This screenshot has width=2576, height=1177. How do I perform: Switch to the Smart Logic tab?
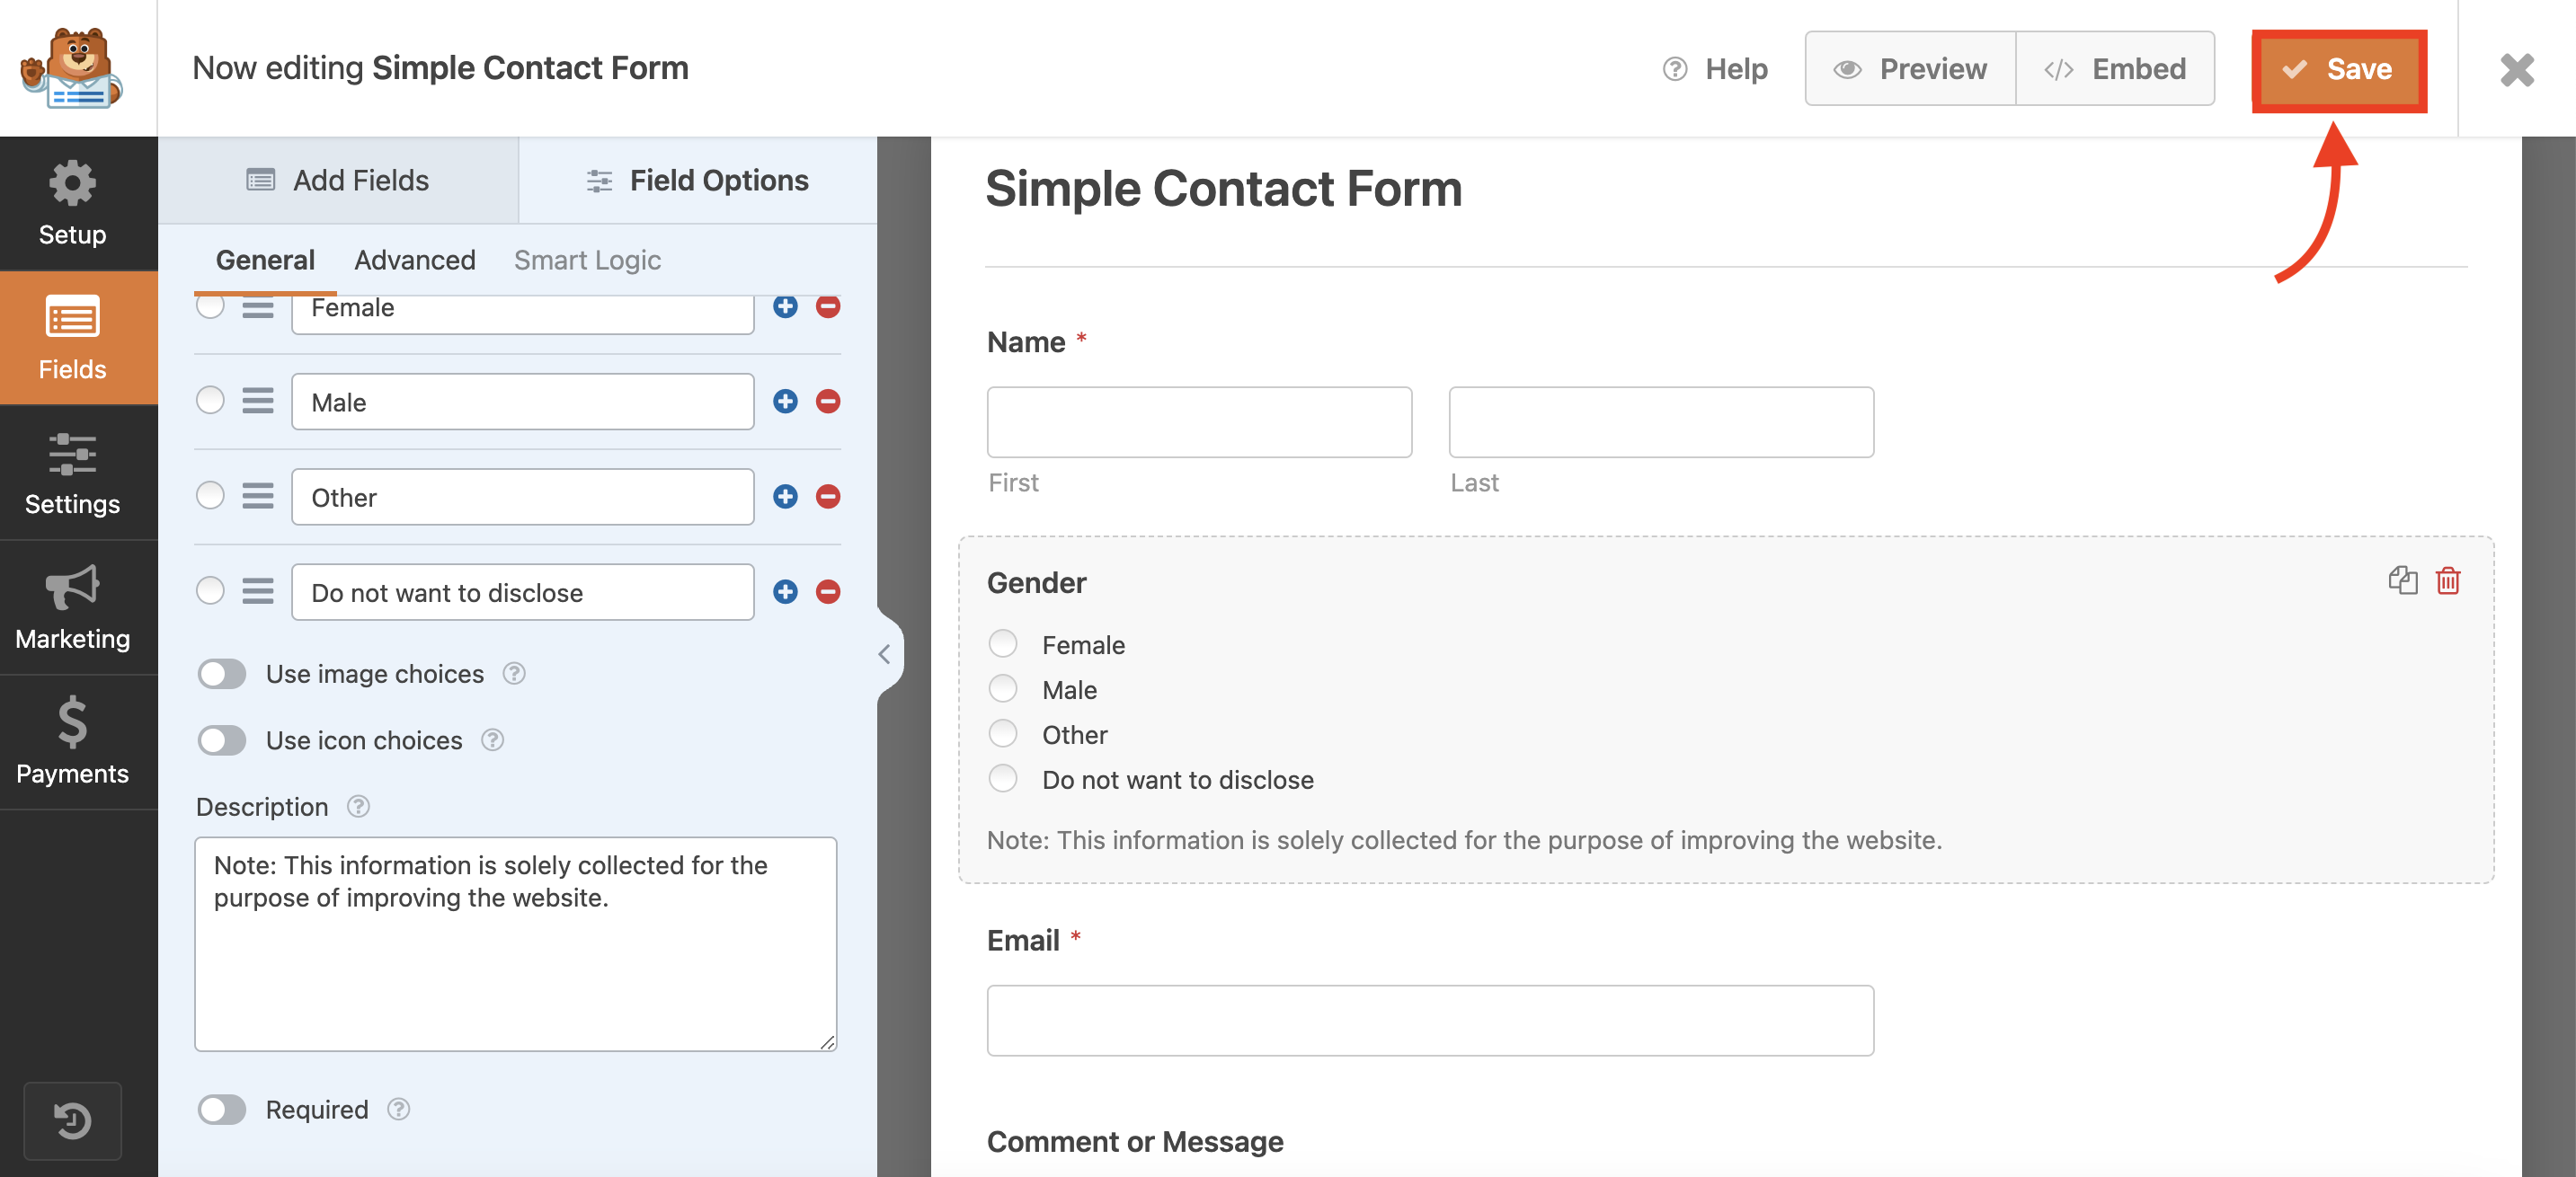[587, 256]
